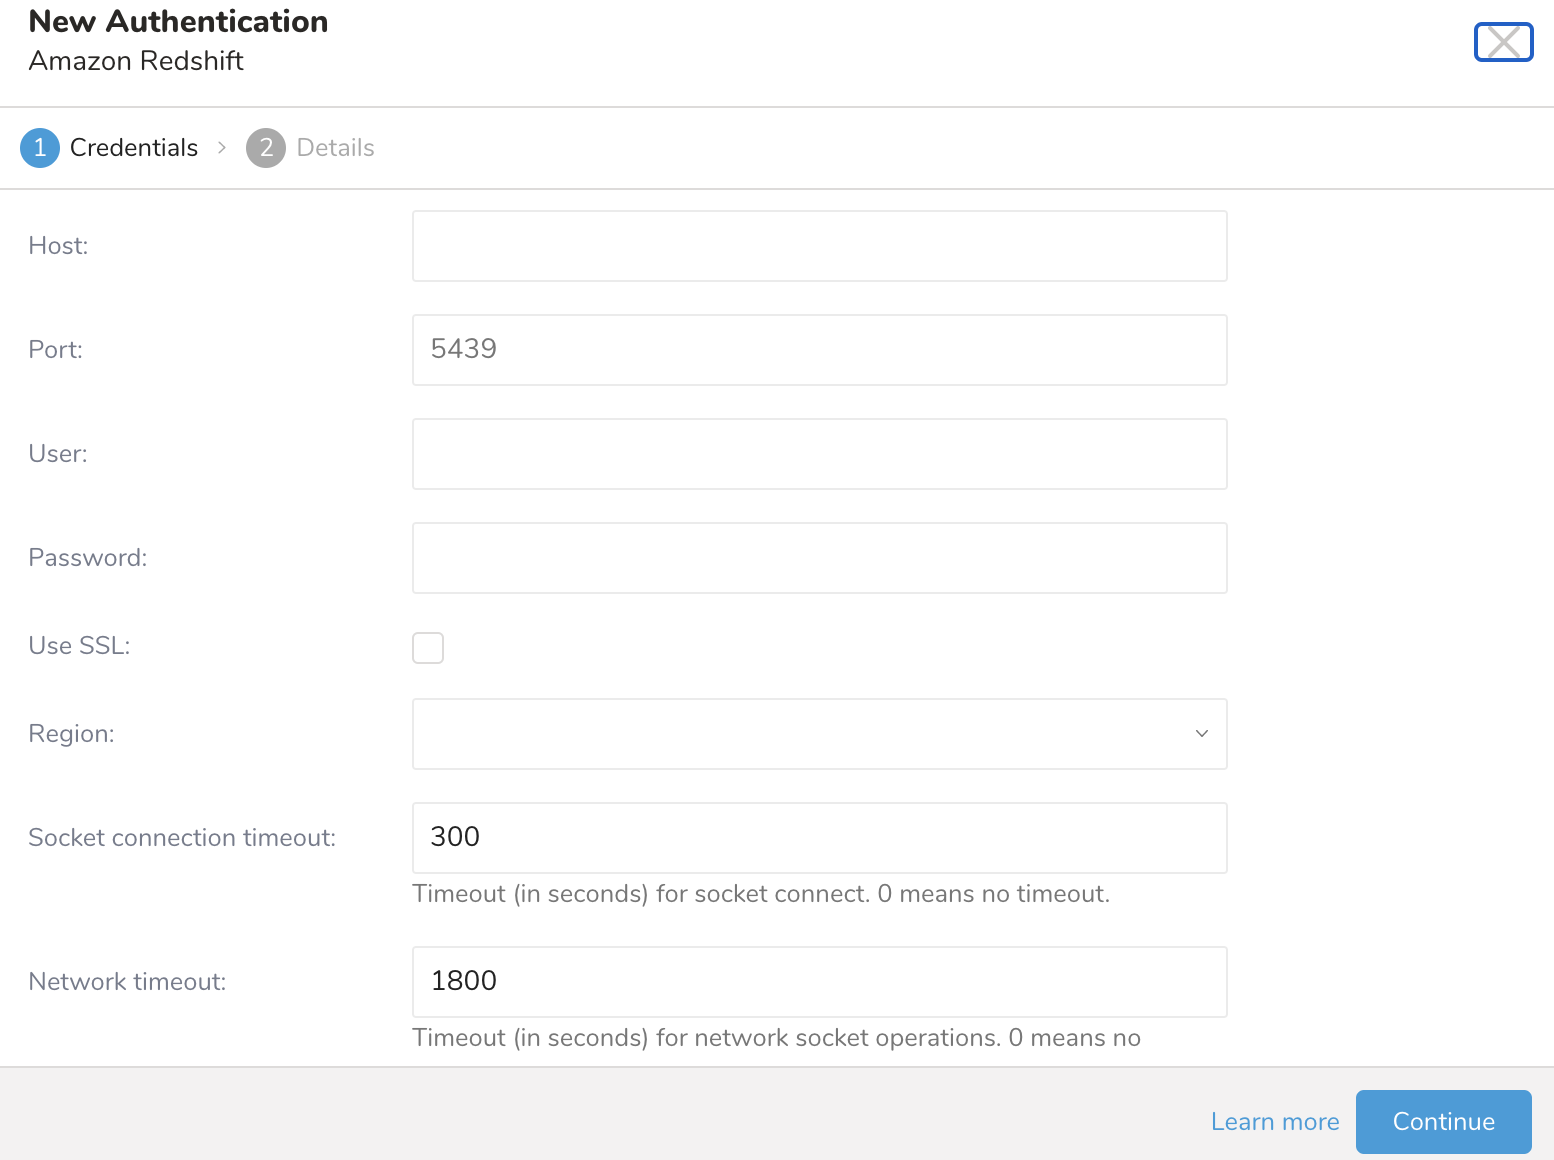Click the Use SSL label
The image size is (1554, 1160).
click(80, 646)
